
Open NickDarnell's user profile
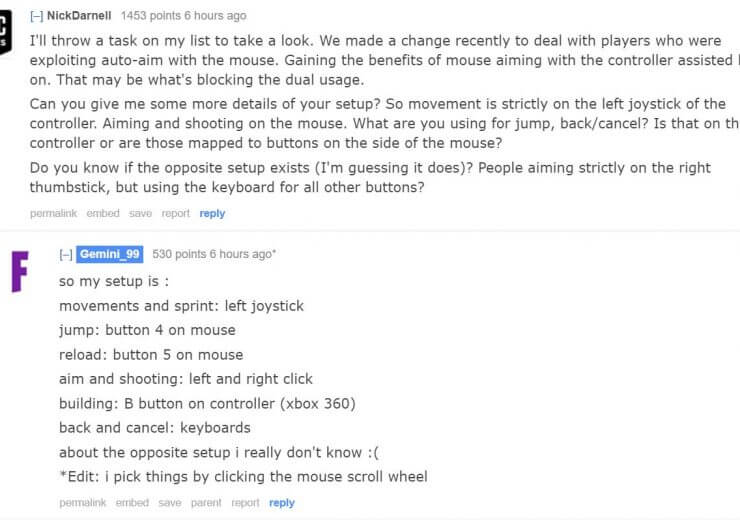pyautogui.click(x=79, y=16)
